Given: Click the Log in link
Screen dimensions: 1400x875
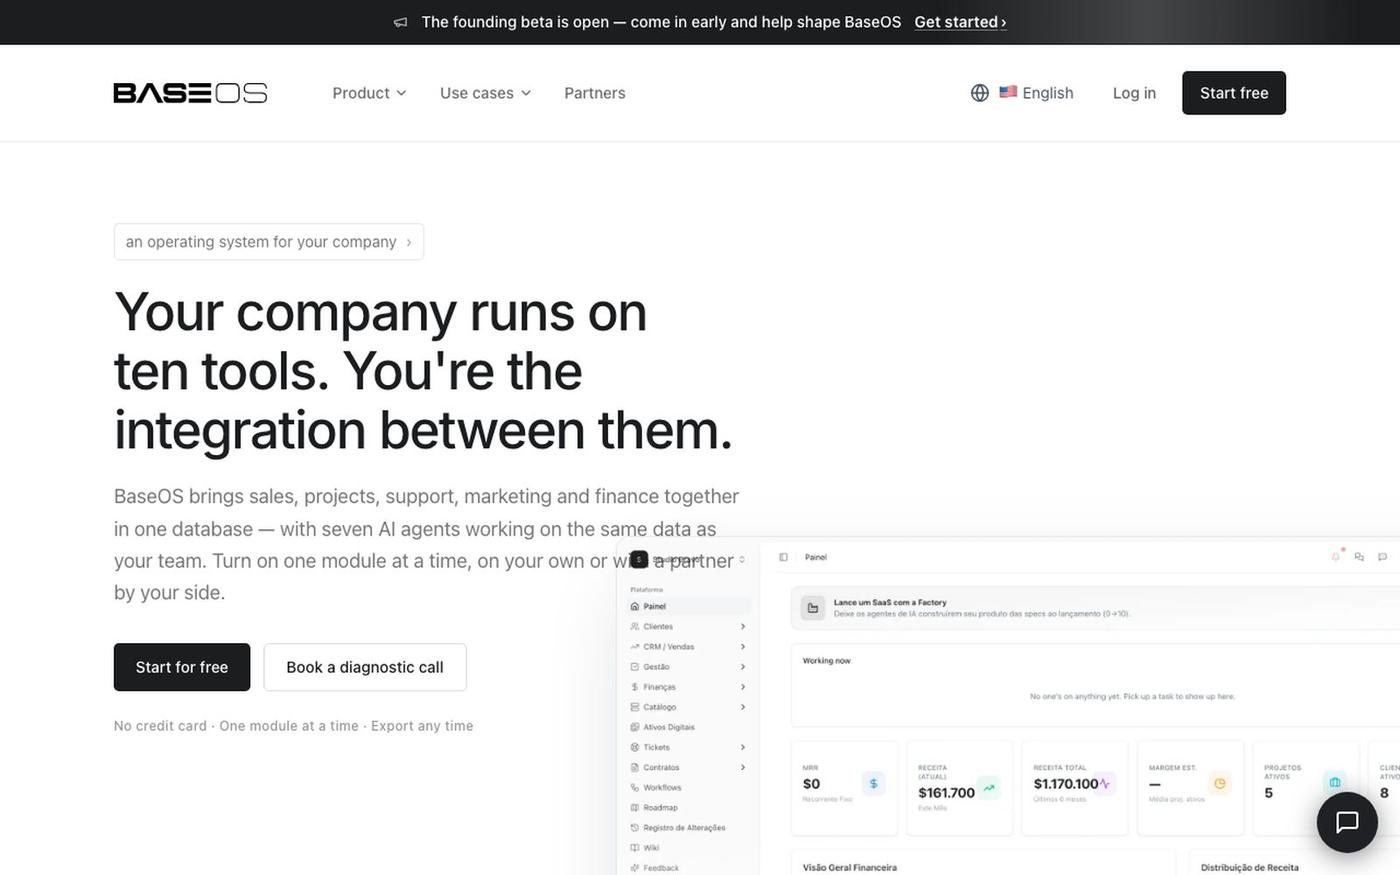Looking at the screenshot, I should [x=1134, y=93].
